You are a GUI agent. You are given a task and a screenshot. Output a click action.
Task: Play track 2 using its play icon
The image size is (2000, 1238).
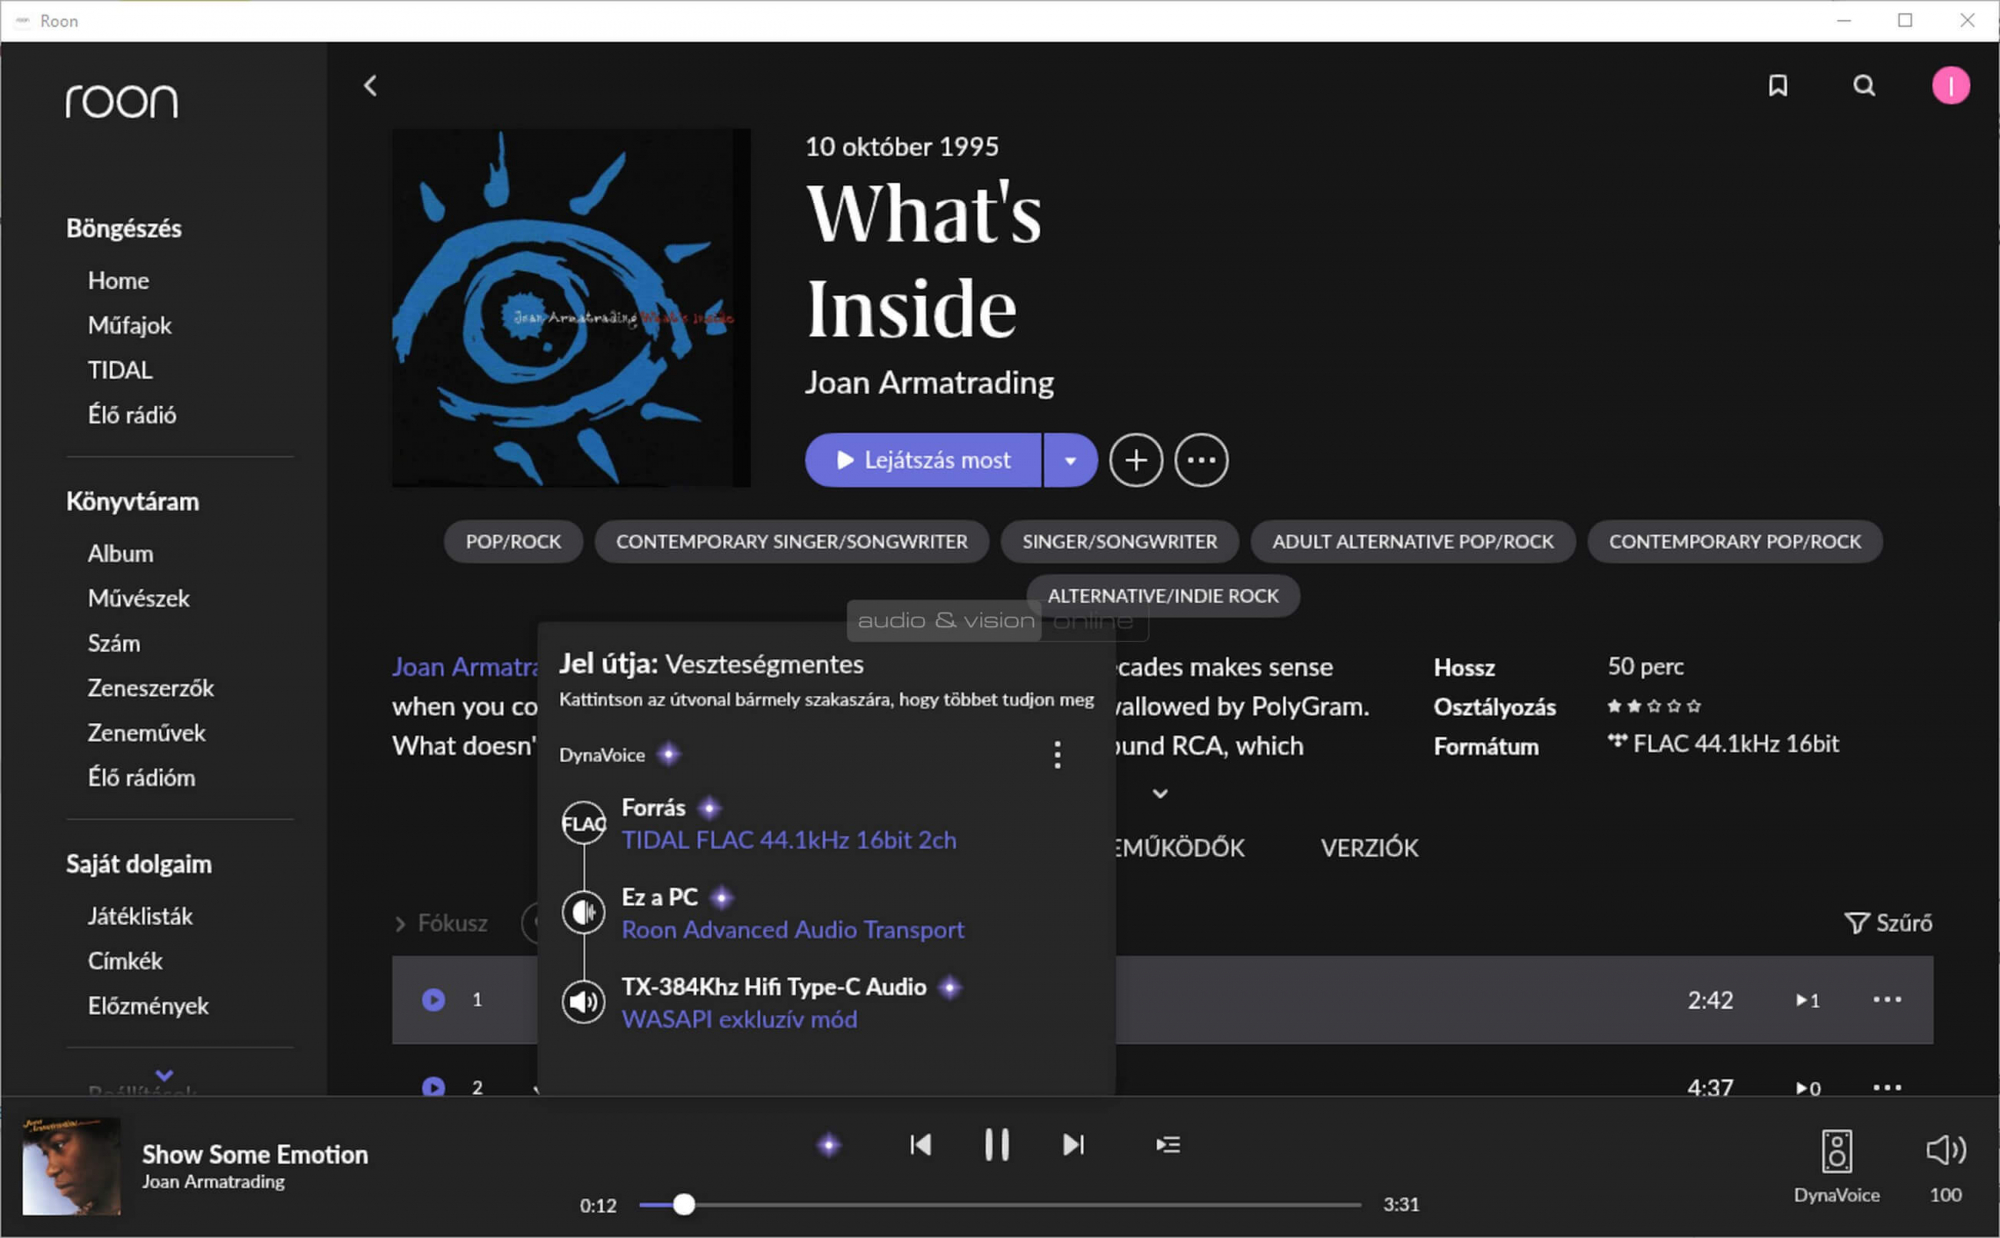pyautogui.click(x=433, y=1087)
